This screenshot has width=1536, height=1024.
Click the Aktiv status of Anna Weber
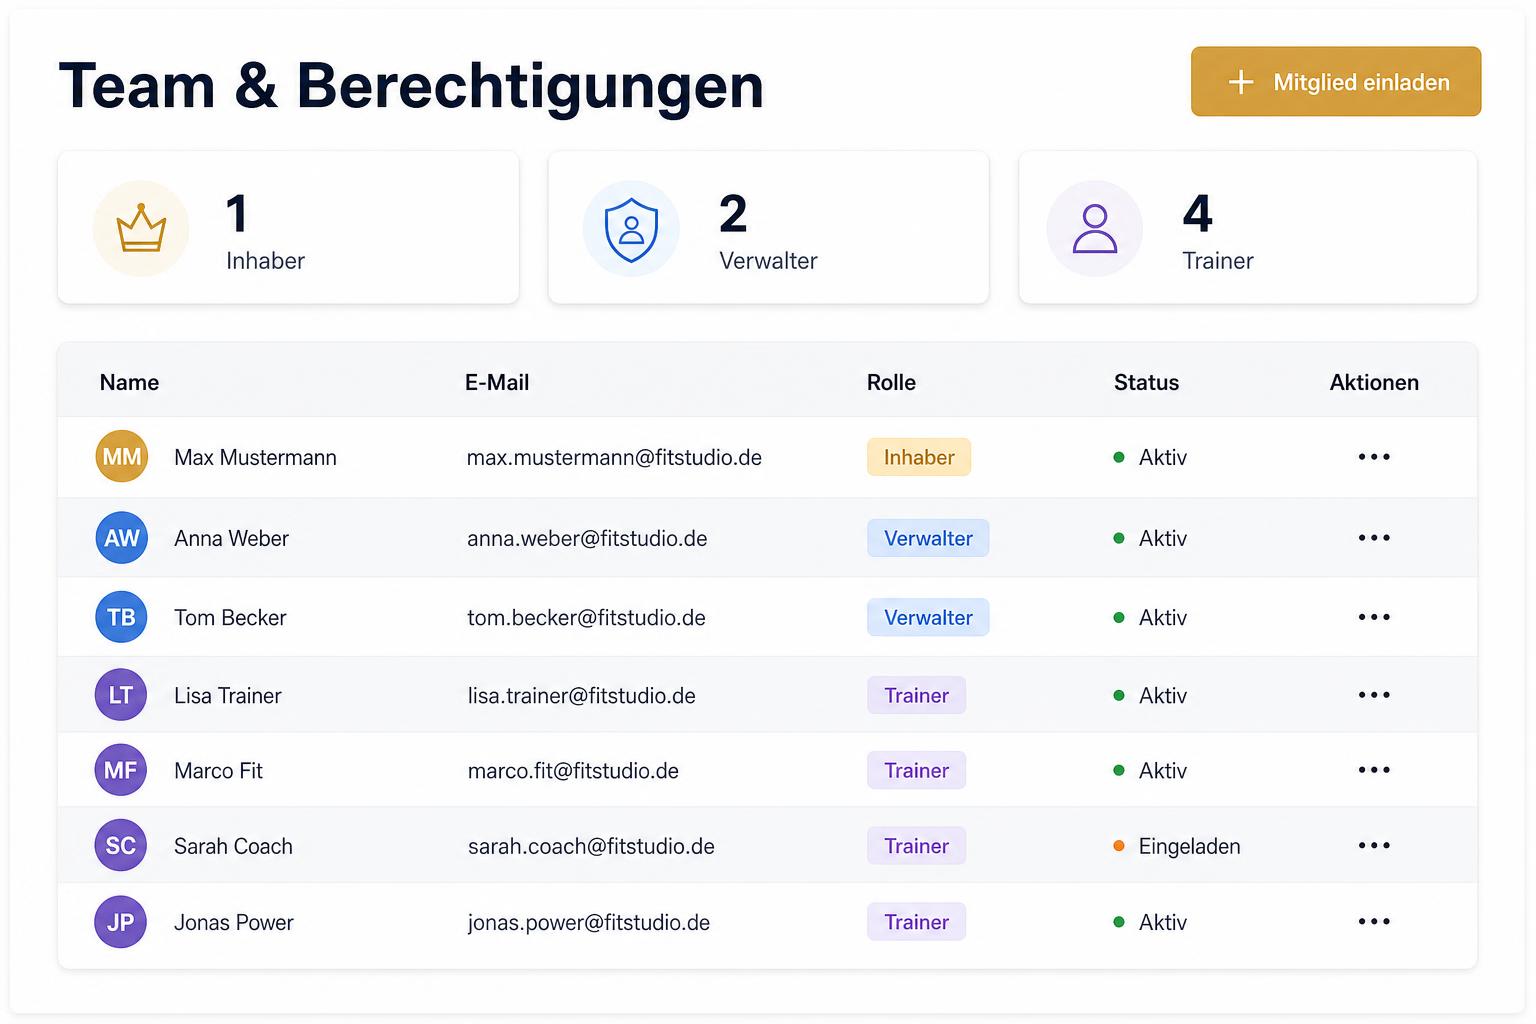click(1150, 538)
